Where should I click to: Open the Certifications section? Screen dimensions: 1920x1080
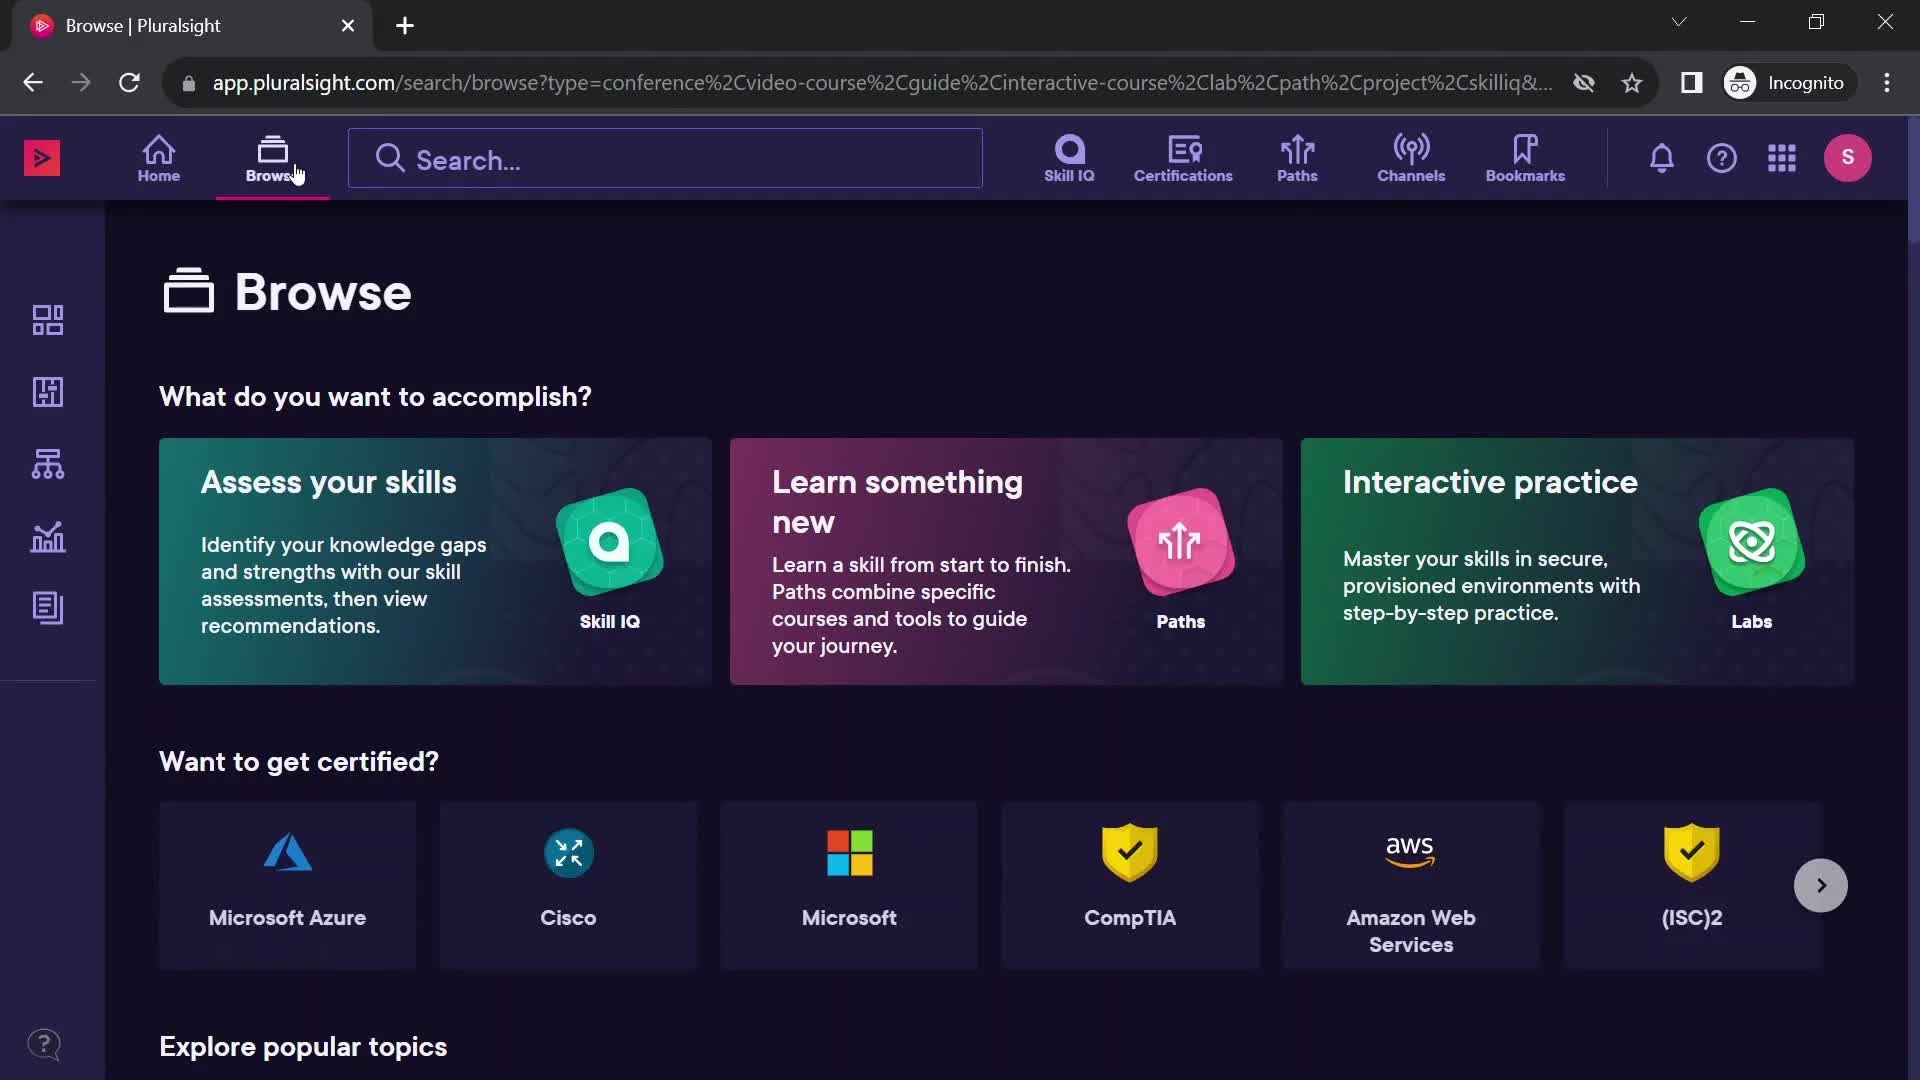coord(1183,157)
